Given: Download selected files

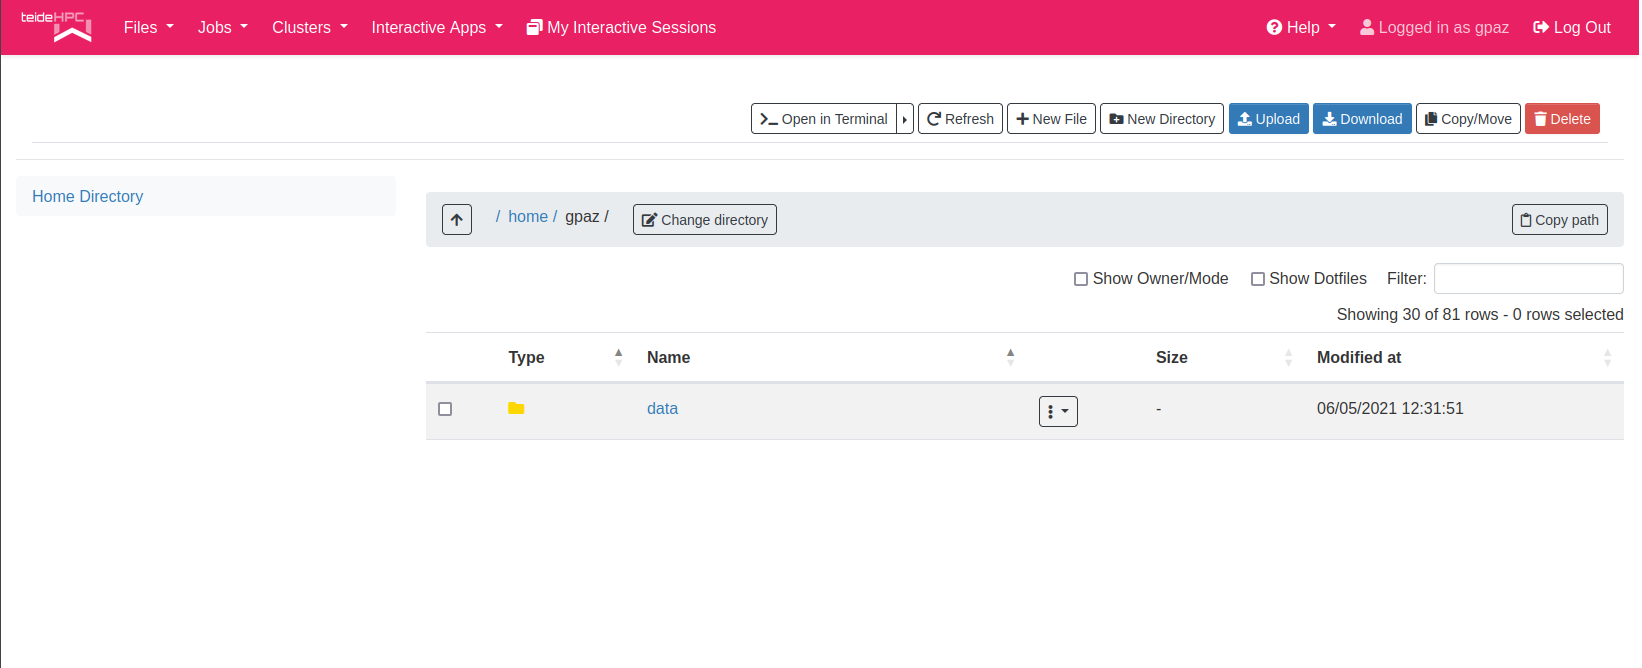Looking at the screenshot, I should click(x=1361, y=119).
